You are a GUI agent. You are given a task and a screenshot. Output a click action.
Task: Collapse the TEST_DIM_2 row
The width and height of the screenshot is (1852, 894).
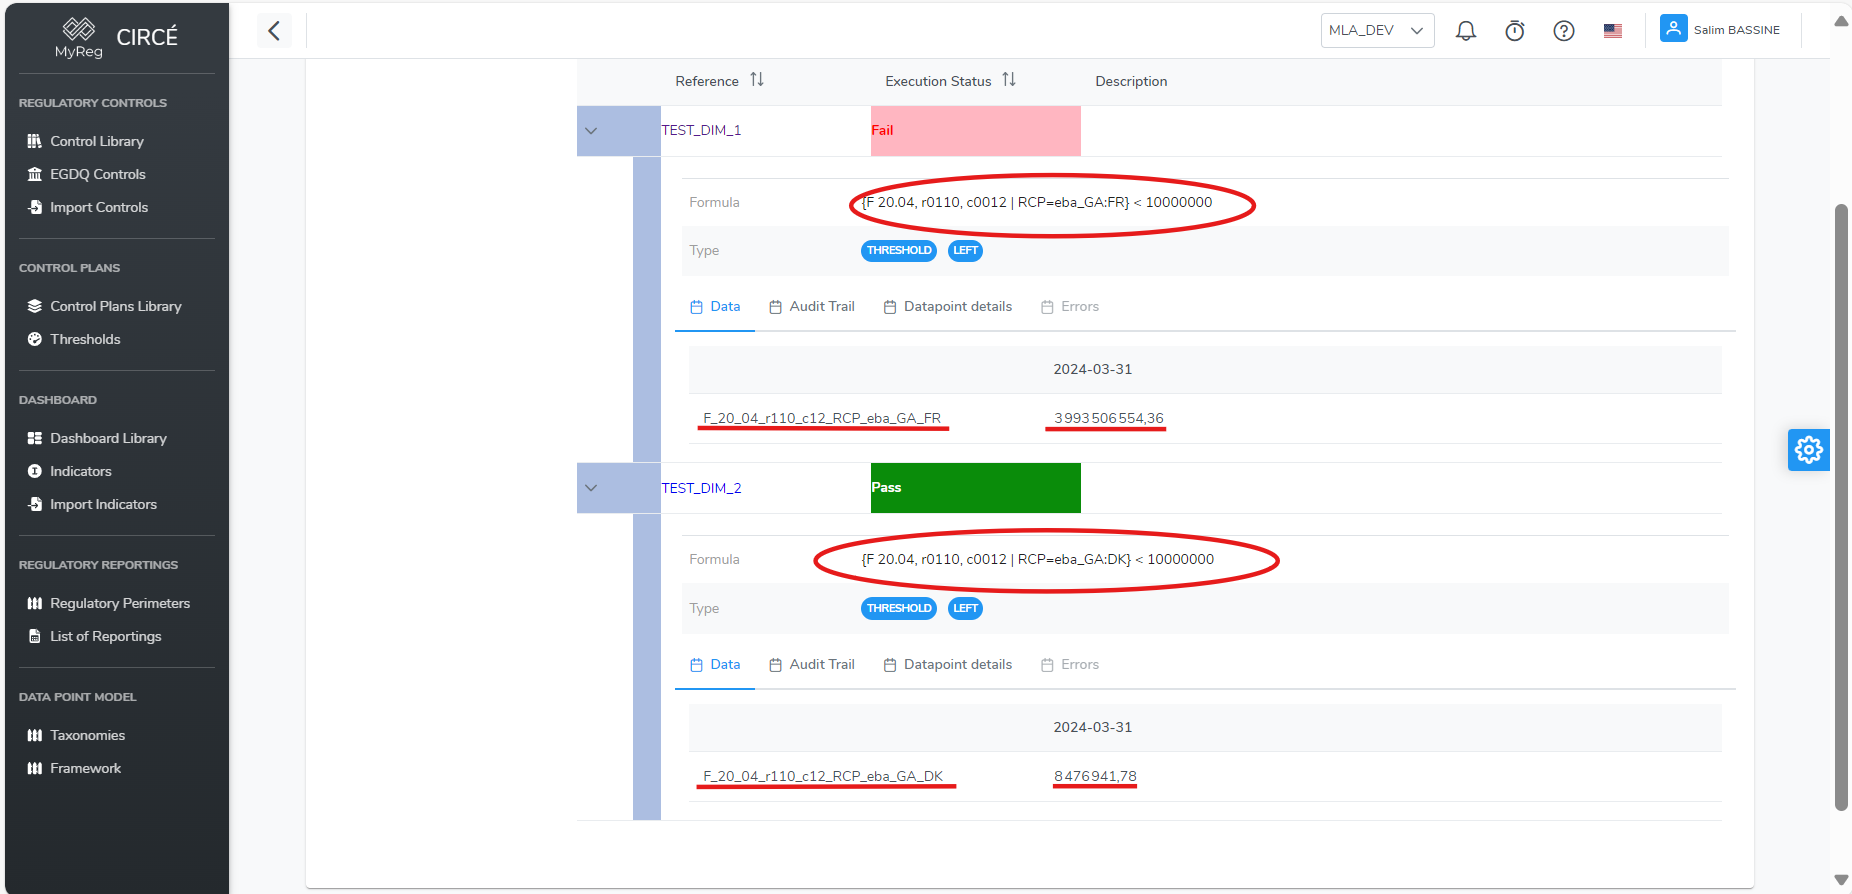[591, 488]
